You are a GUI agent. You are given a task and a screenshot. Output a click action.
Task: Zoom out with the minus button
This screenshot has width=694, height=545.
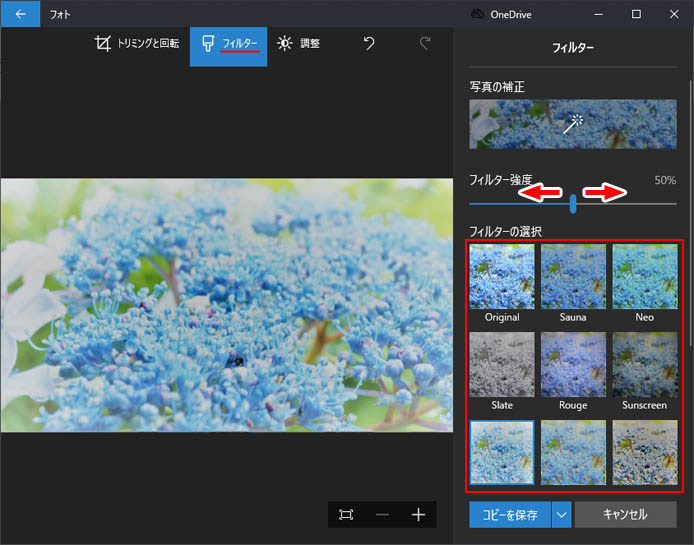[x=382, y=514]
